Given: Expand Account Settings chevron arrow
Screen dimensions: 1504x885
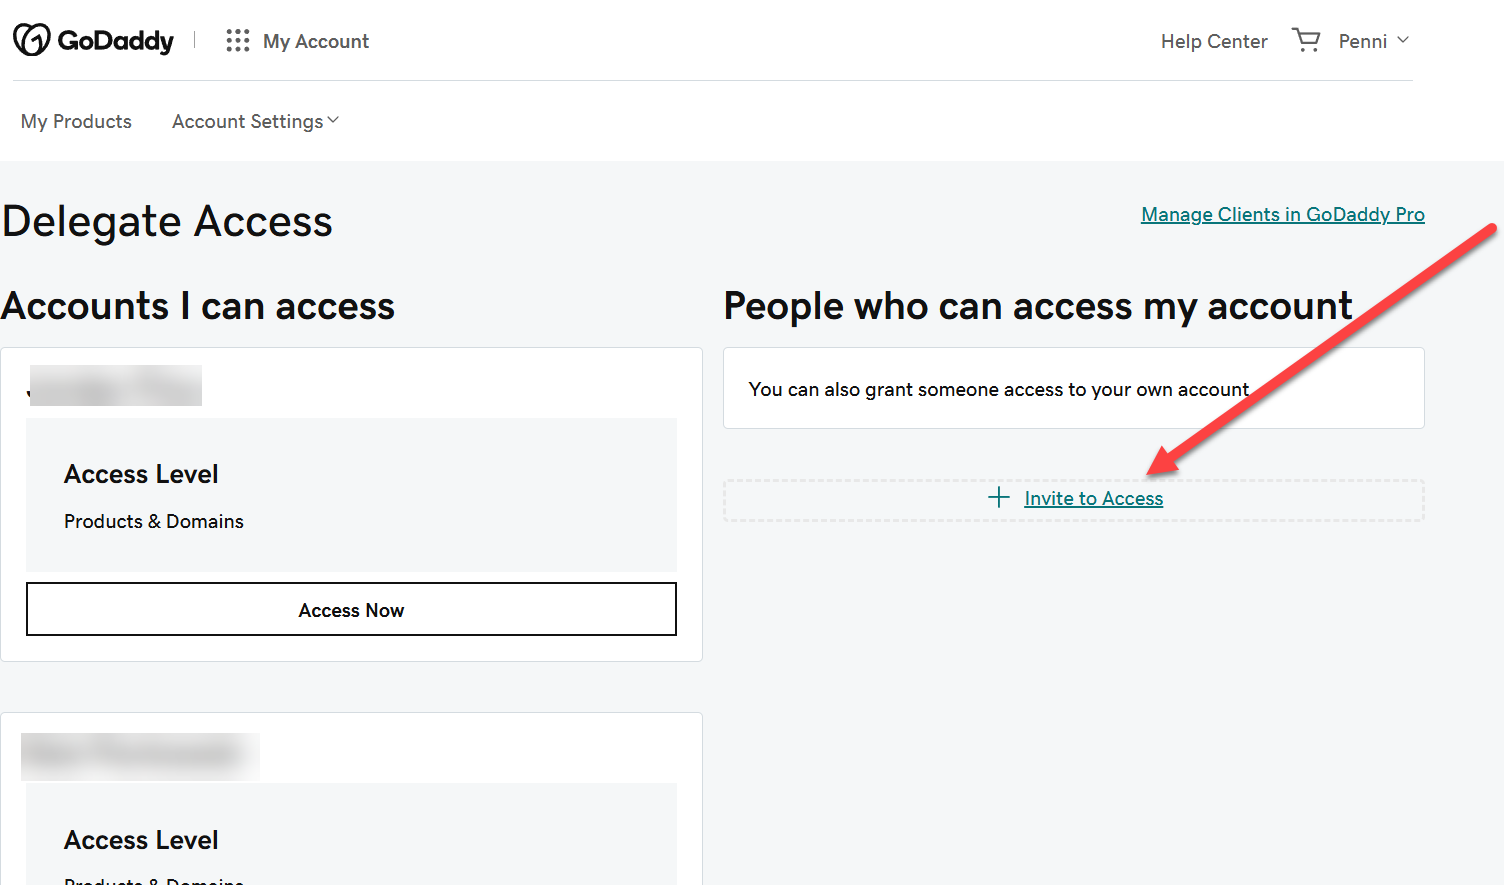Looking at the screenshot, I should click(x=333, y=121).
